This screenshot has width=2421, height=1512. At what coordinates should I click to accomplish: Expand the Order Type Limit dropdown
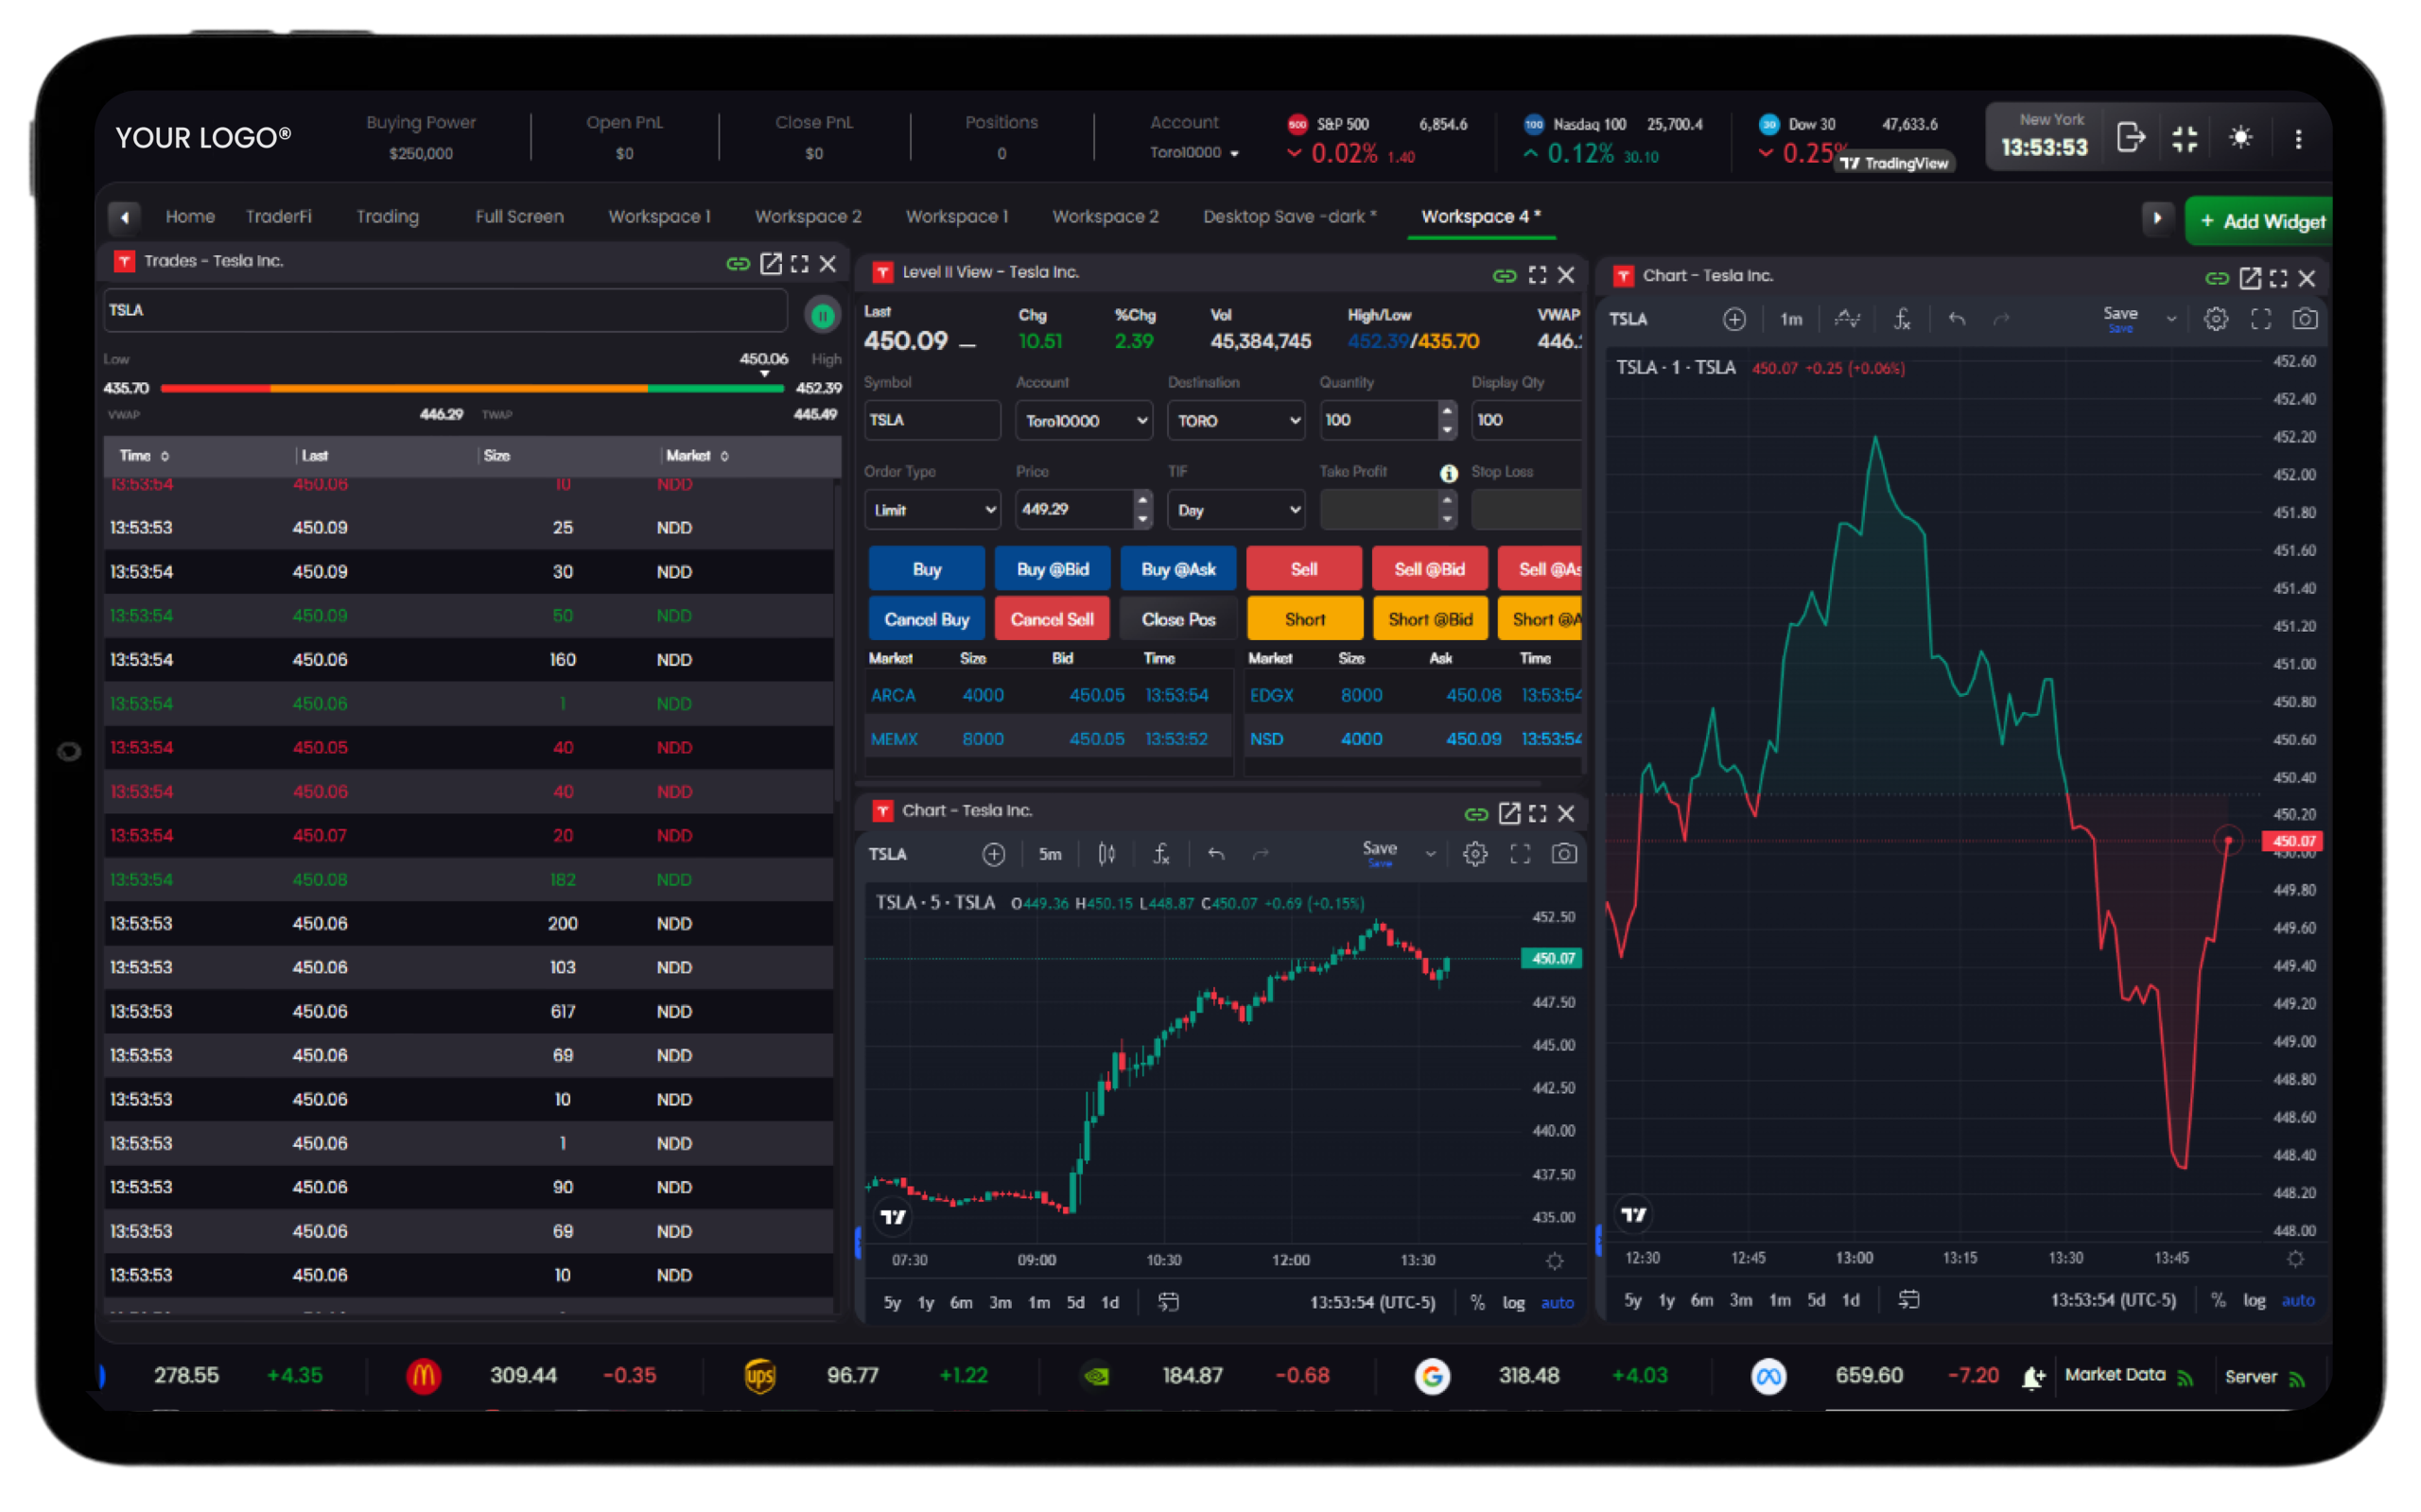pos(932,510)
